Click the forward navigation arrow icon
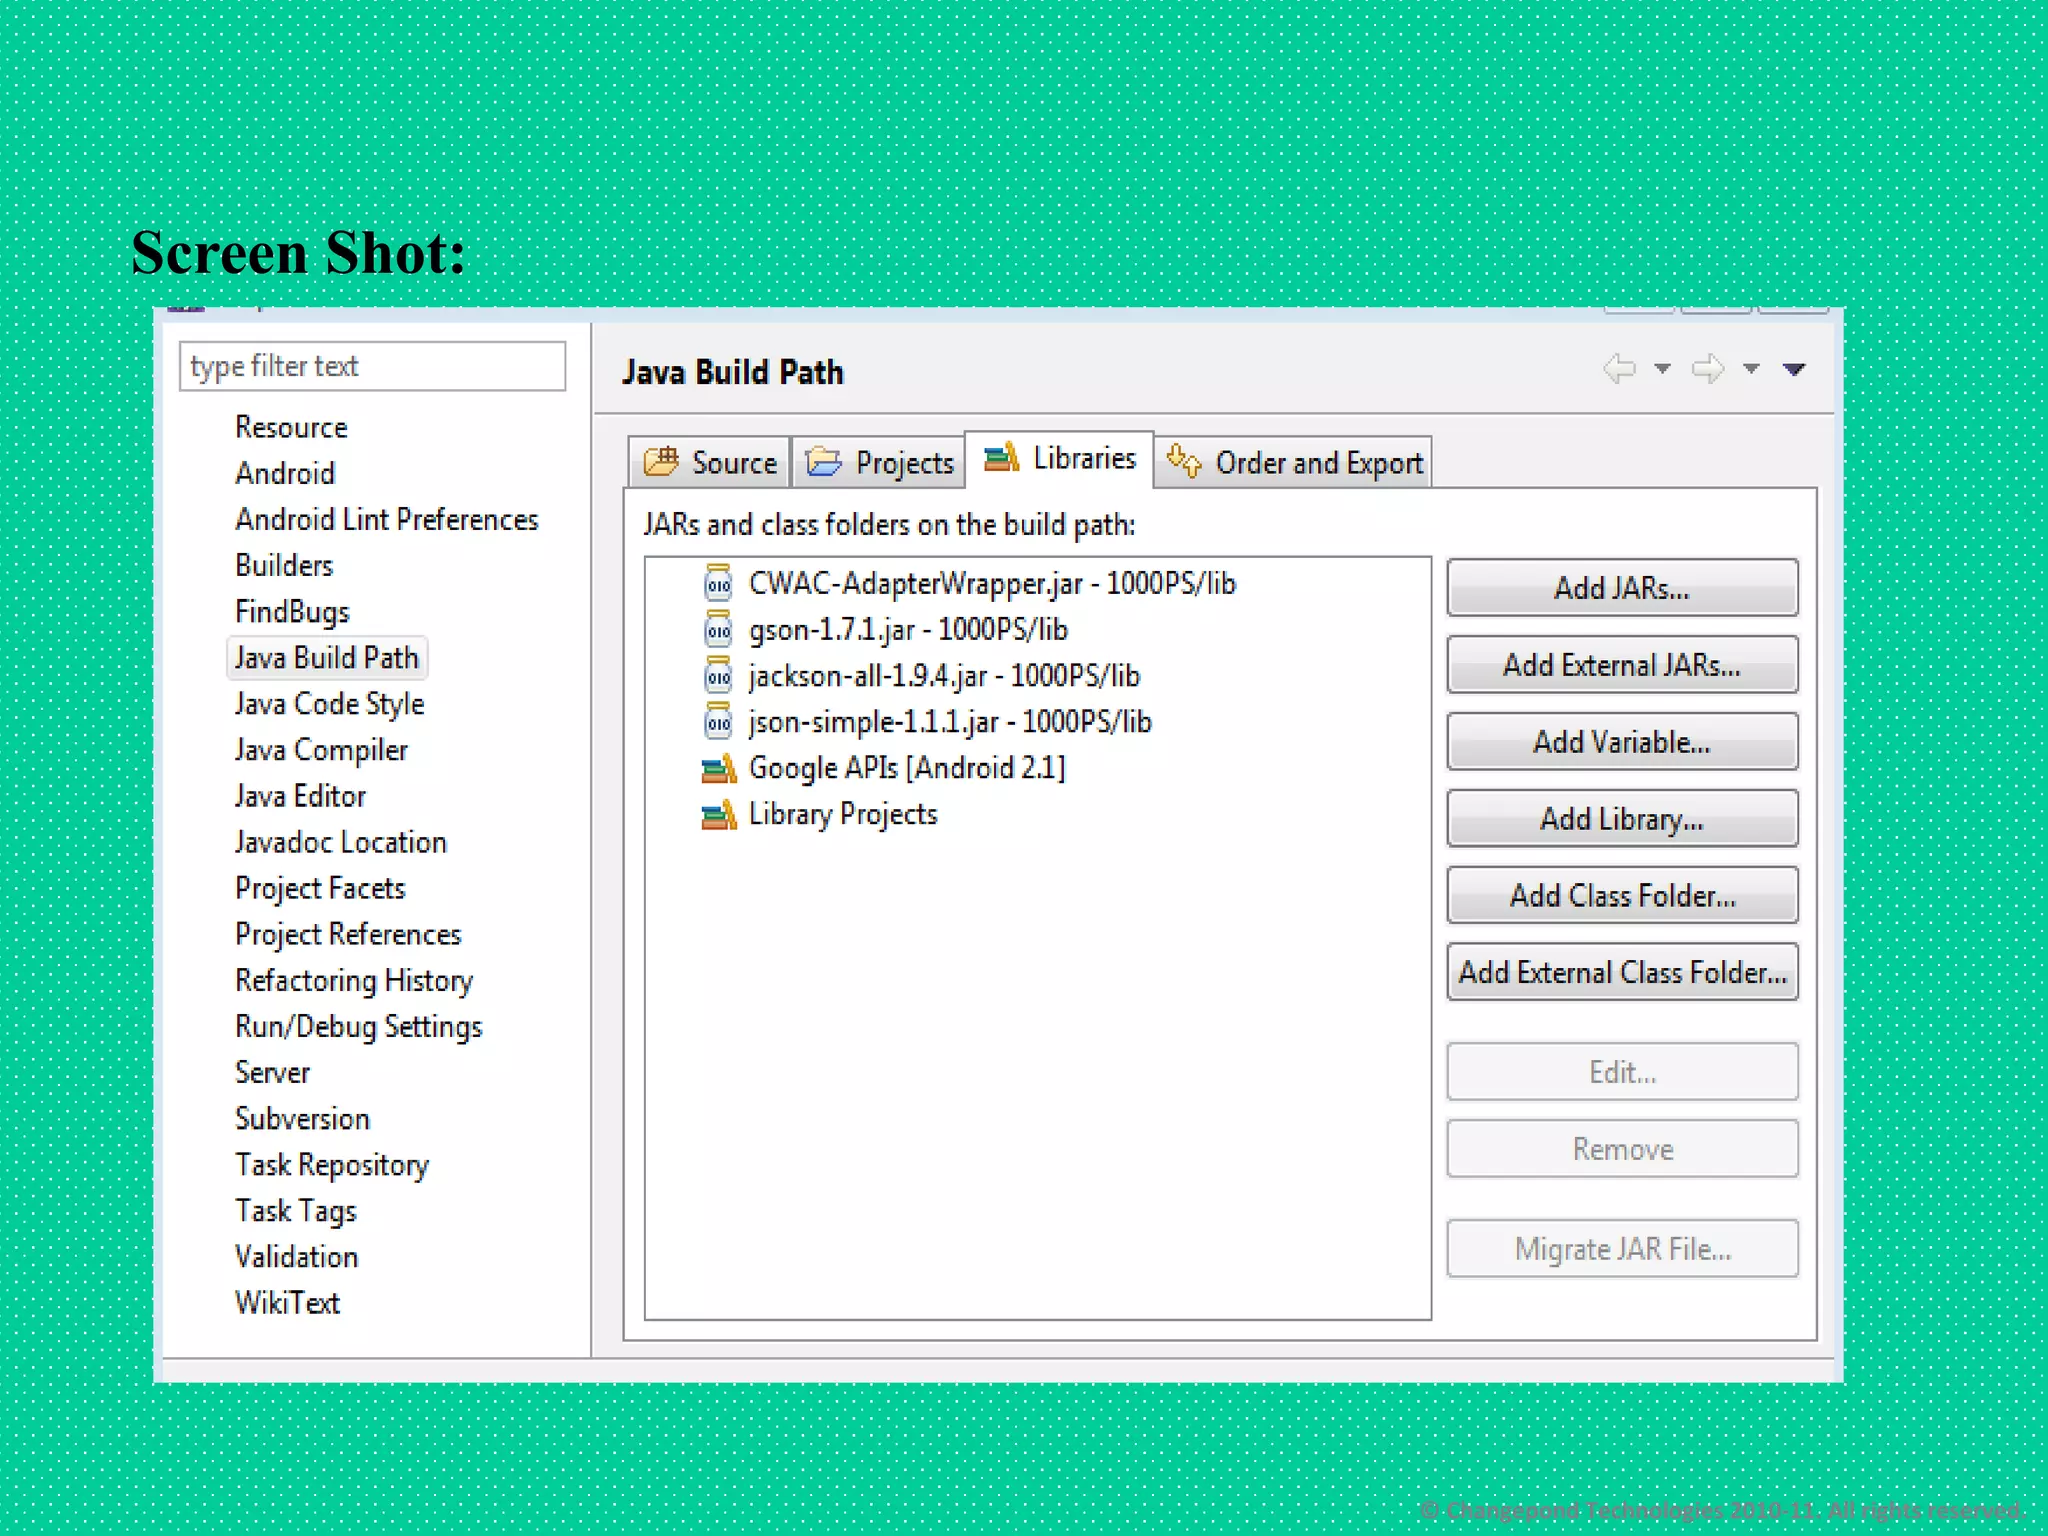2048x1536 pixels. coord(1708,369)
